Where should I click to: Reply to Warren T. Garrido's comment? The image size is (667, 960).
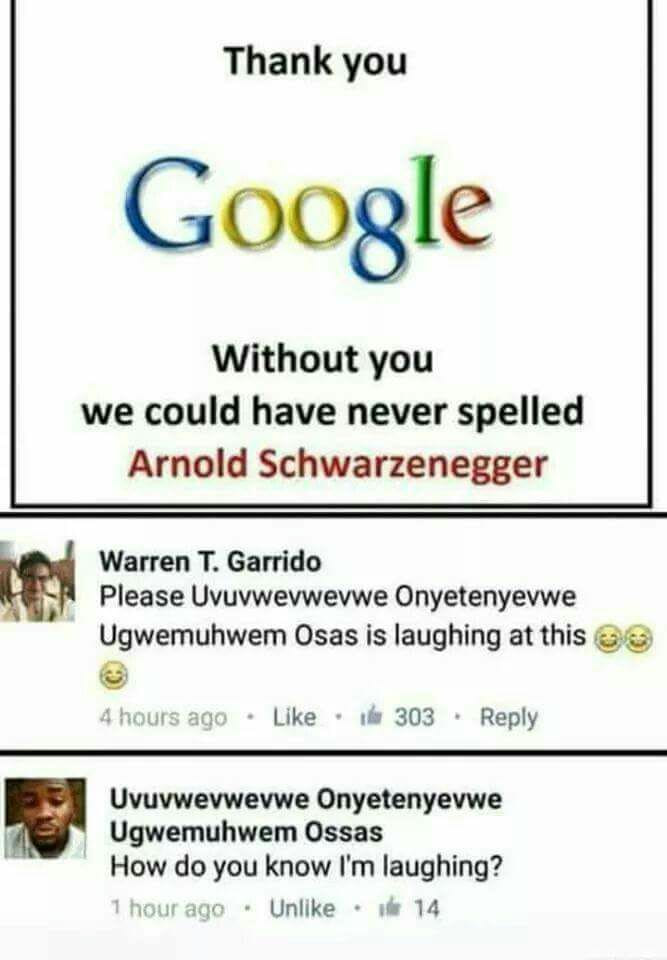pos(508,717)
